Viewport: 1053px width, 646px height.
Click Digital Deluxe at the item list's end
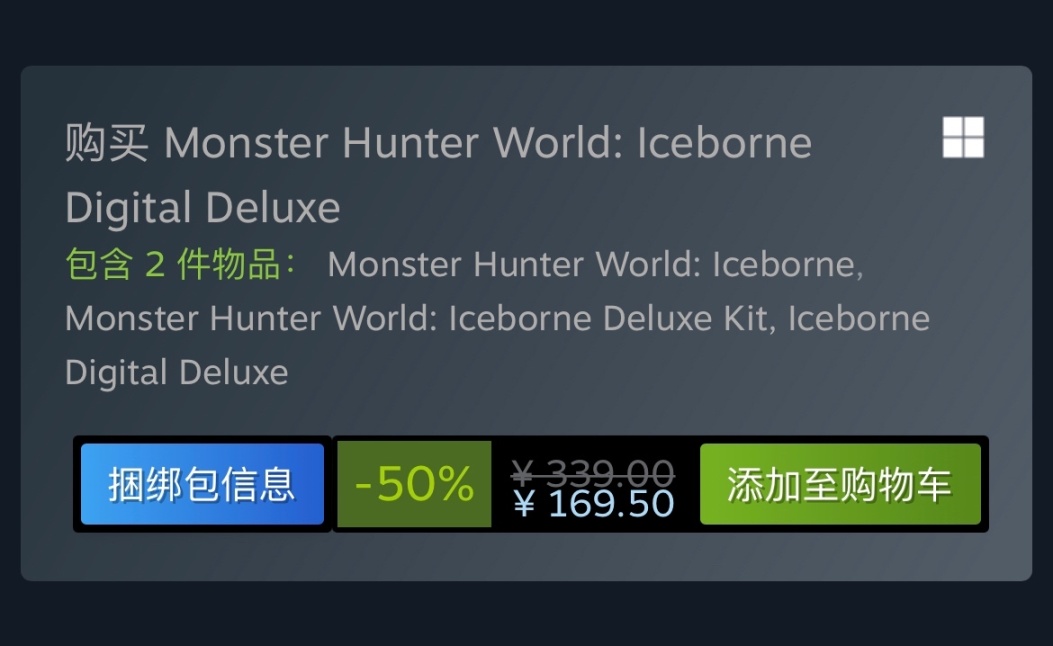tap(177, 372)
